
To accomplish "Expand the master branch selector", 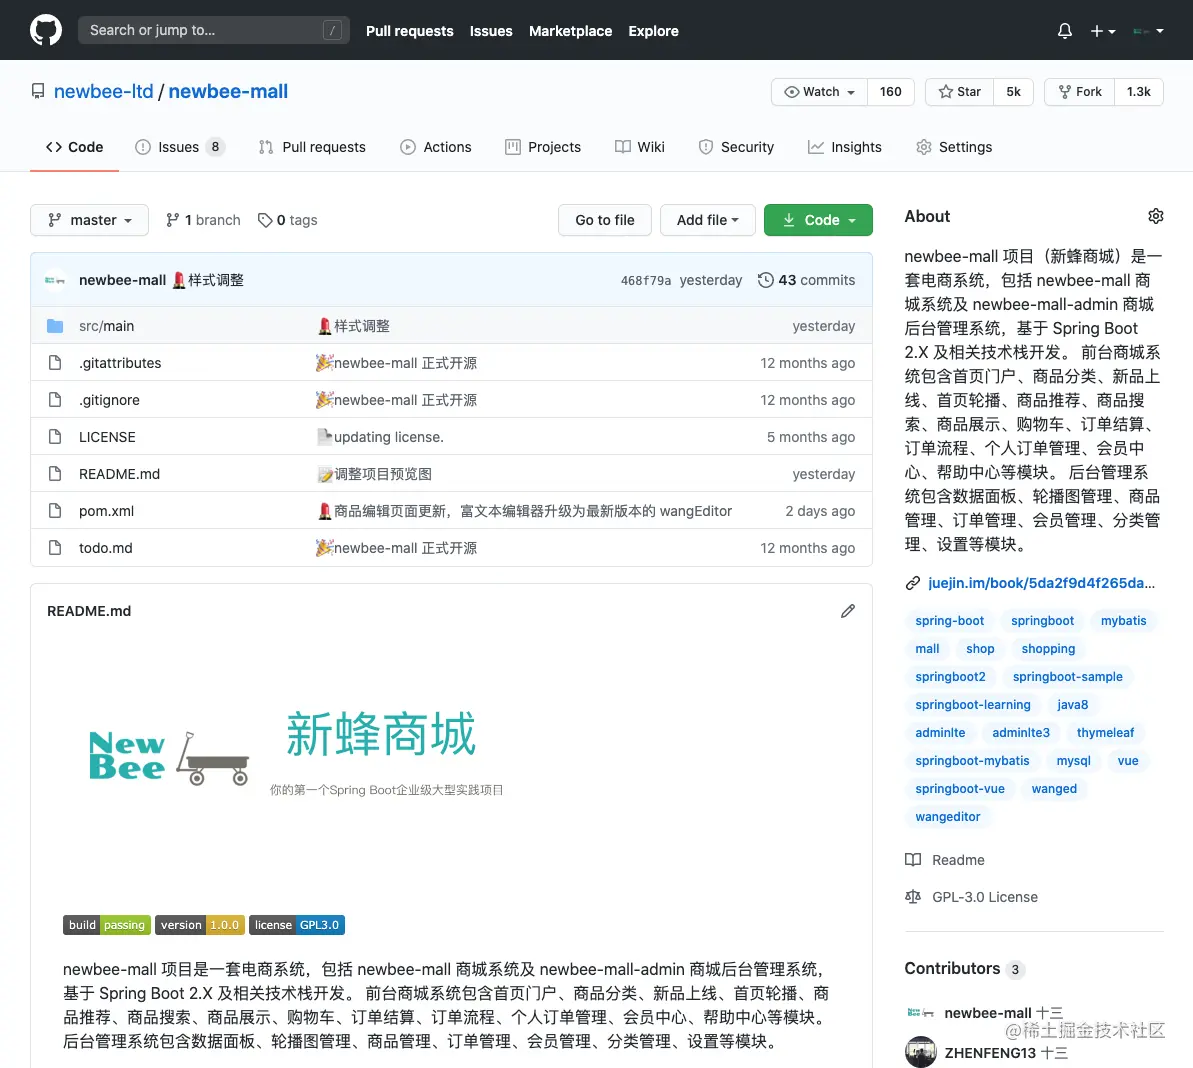I will pos(89,220).
